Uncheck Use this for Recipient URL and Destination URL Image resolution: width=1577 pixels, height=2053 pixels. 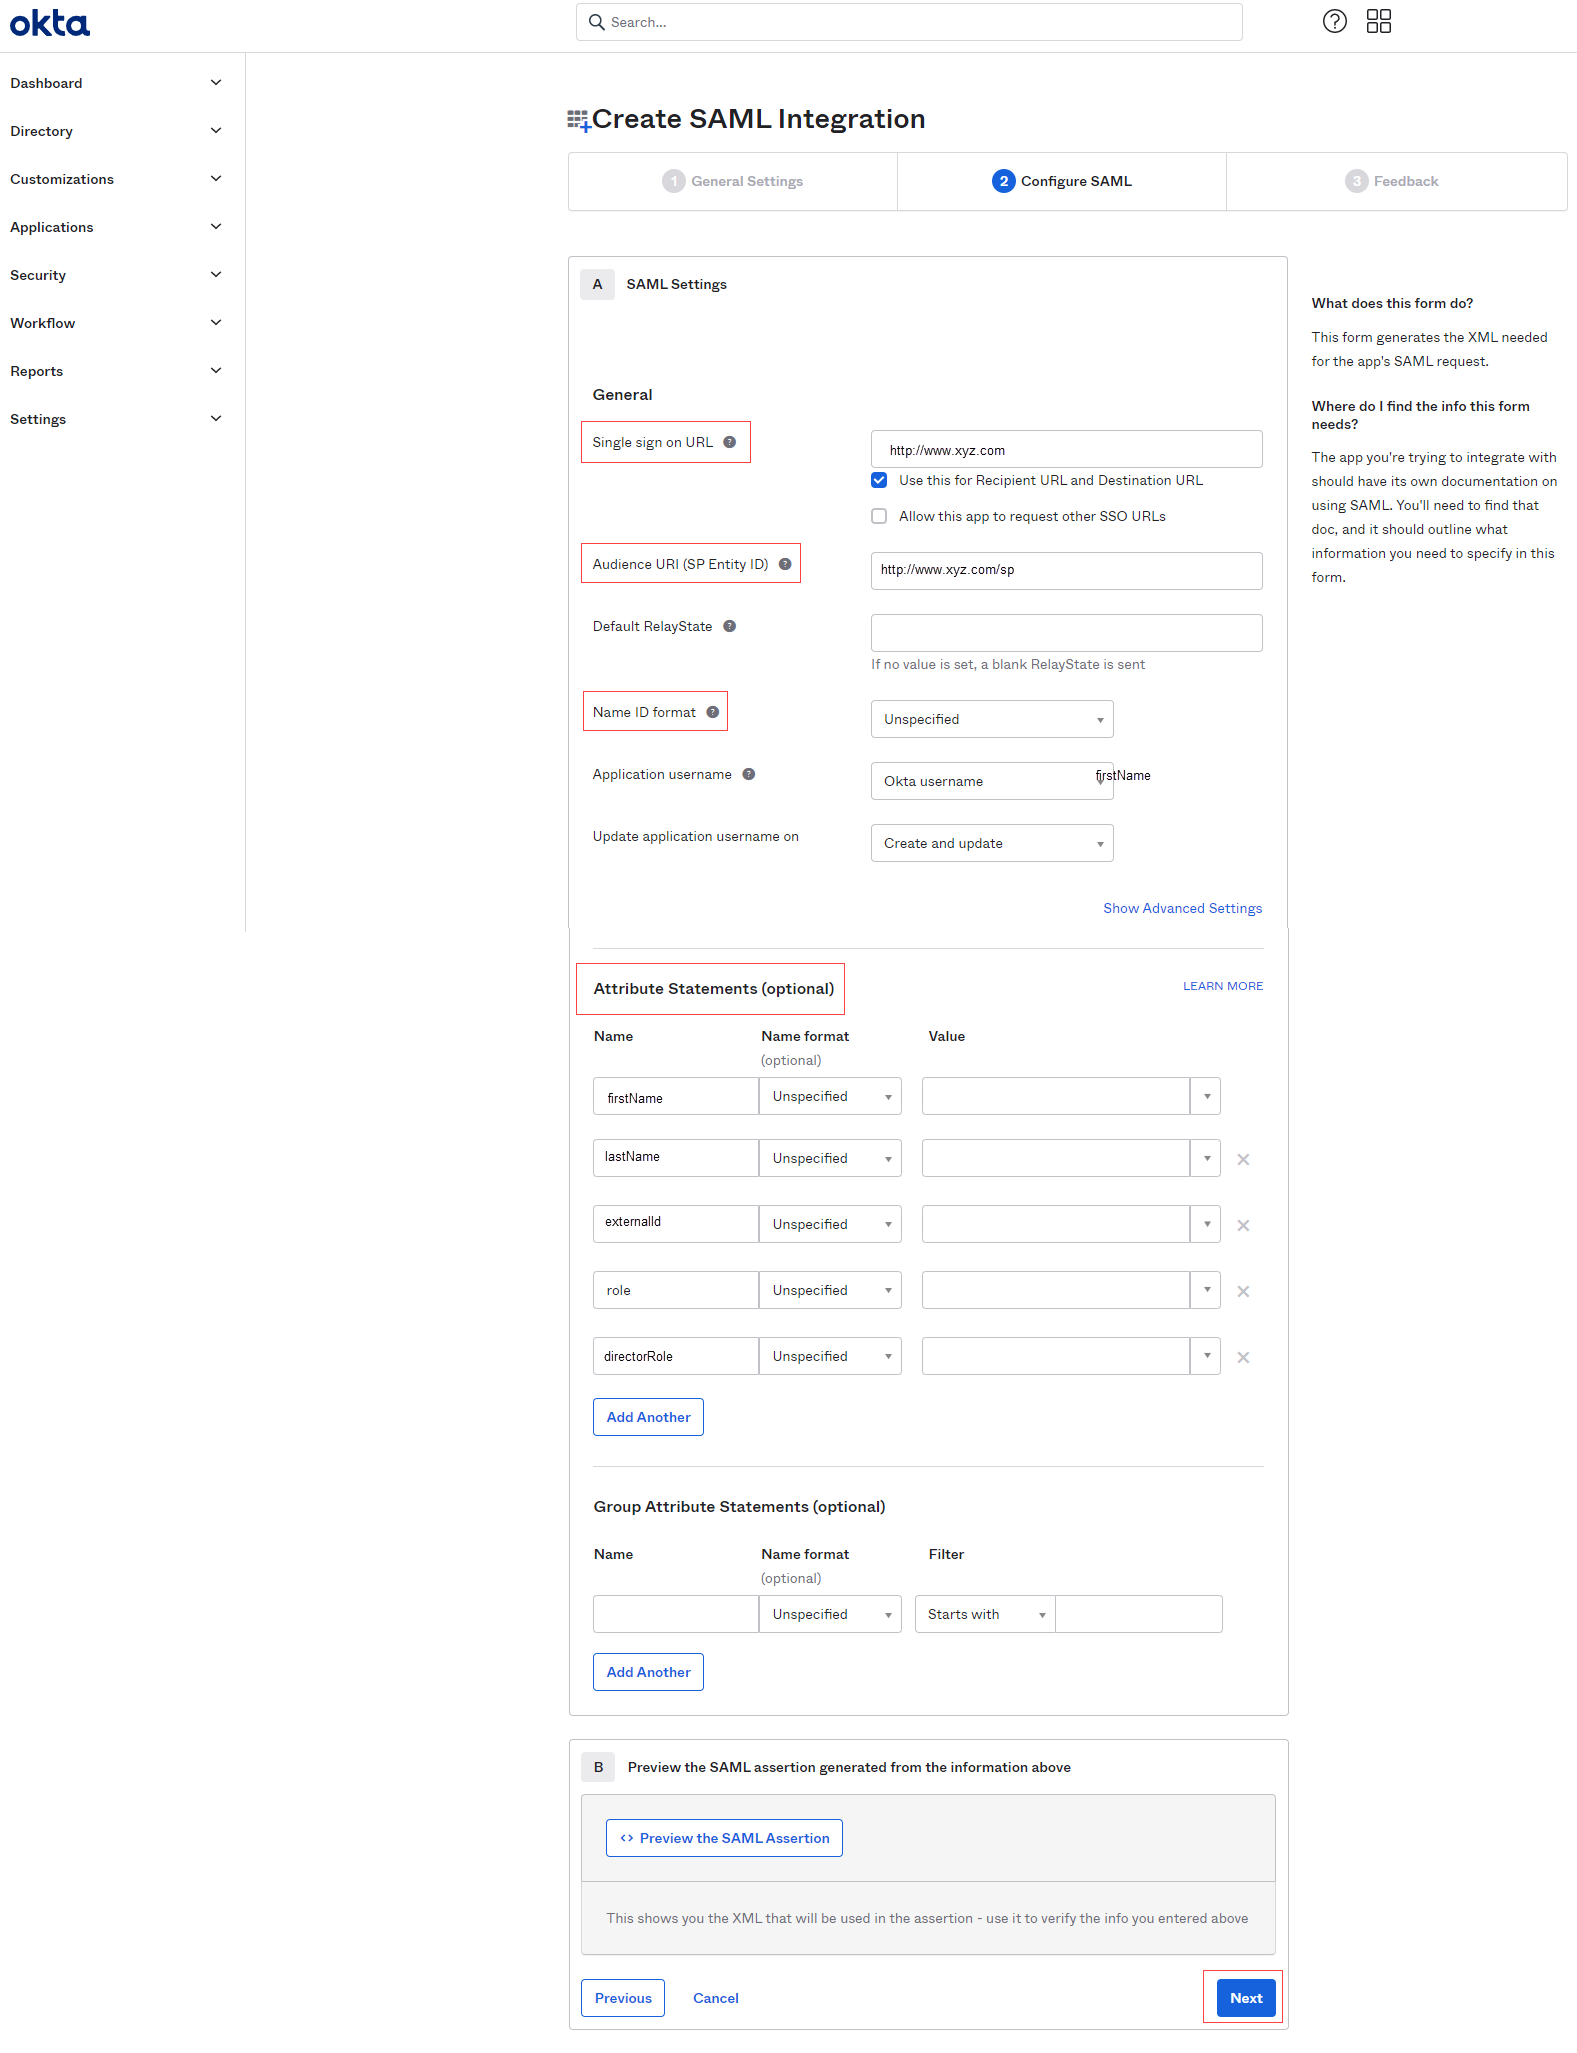[879, 480]
